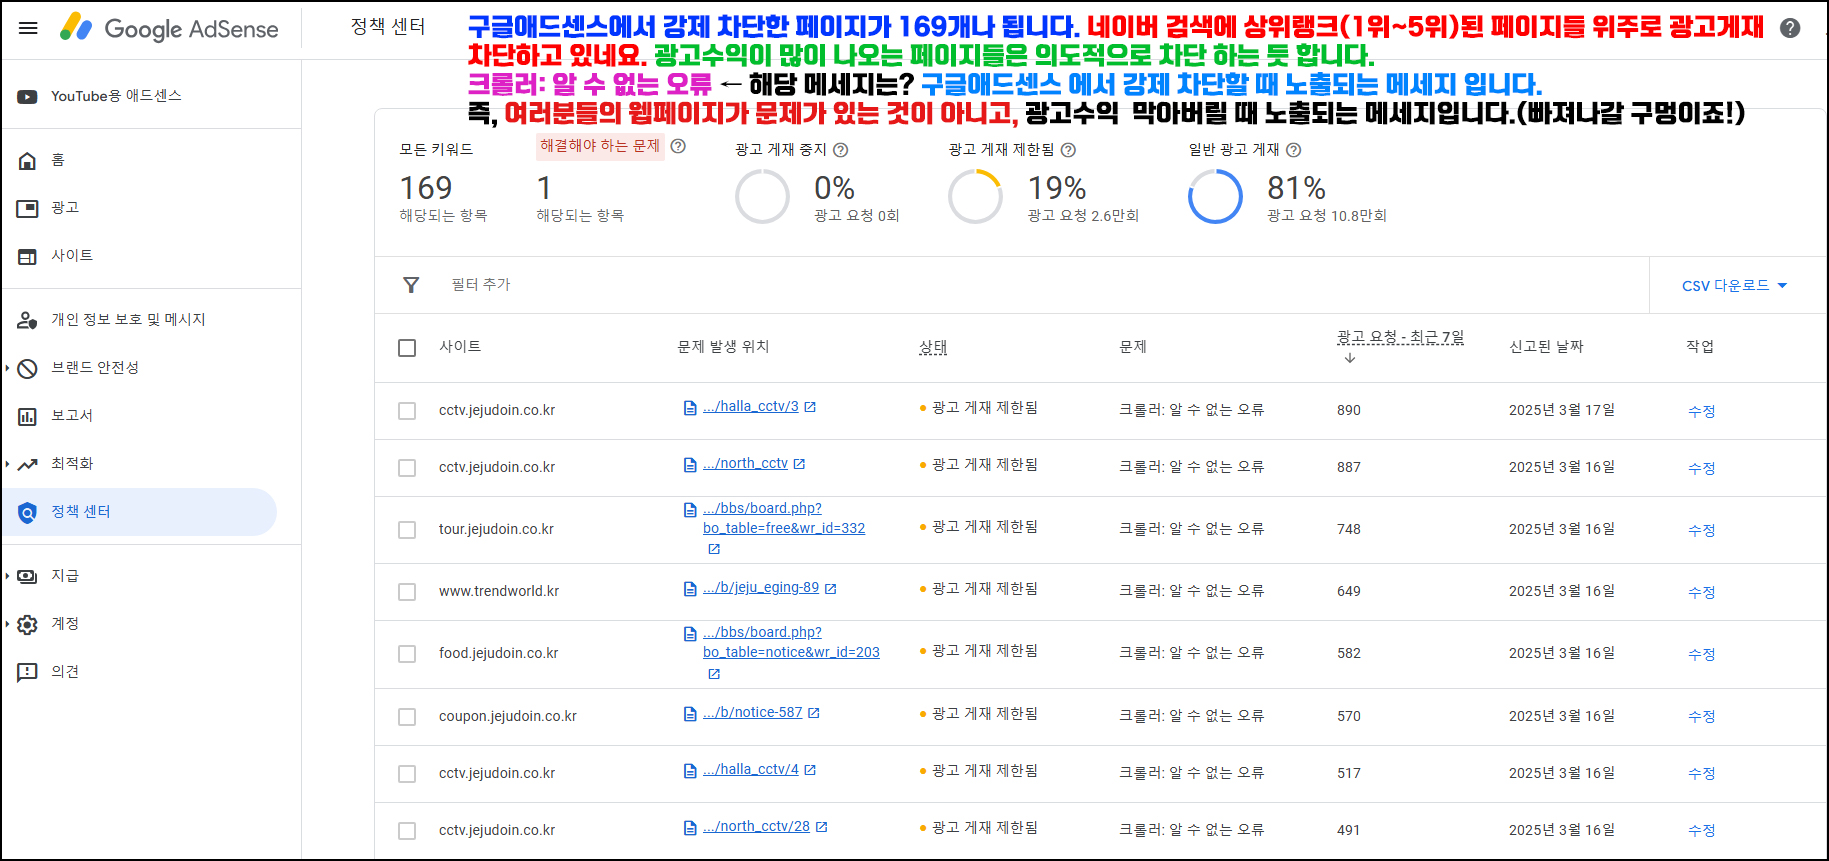The image size is (1829, 861).
Task: Open external link icon for jeju_eging-89
Action: [x=830, y=589]
